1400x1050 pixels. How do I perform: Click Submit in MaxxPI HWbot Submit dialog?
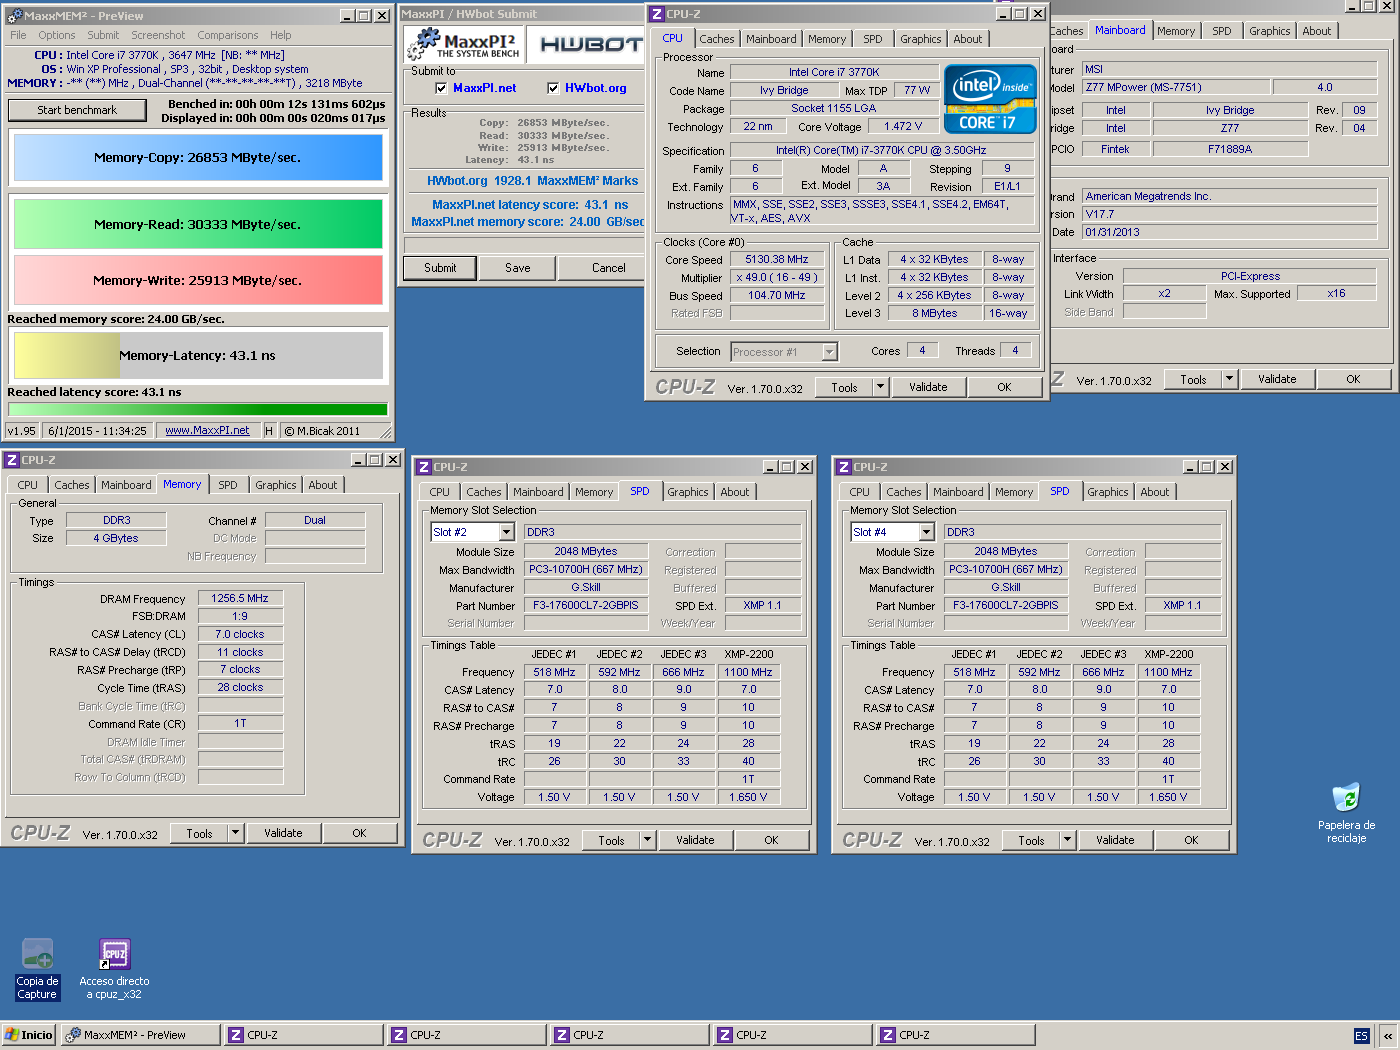click(x=440, y=268)
